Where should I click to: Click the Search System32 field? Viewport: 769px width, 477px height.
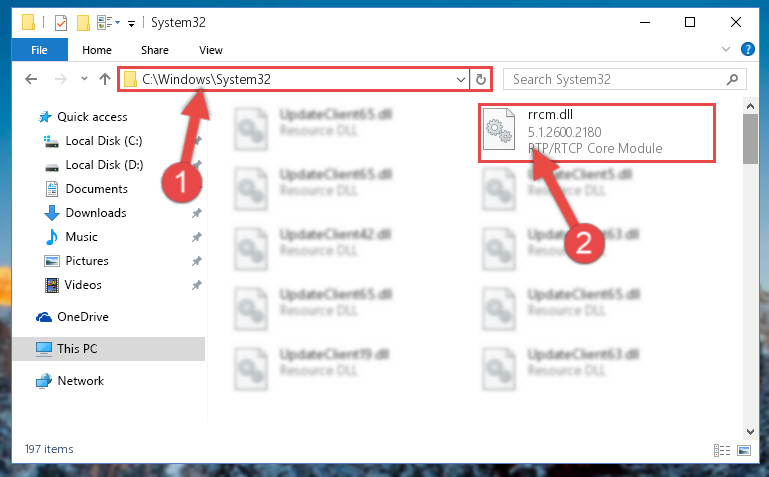click(617, 79)
